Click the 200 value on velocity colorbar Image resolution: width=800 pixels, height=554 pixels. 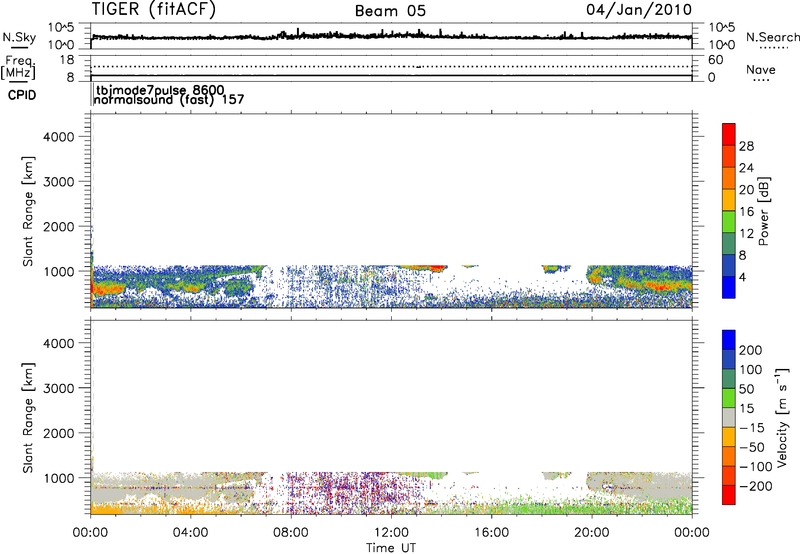[751, 350]
